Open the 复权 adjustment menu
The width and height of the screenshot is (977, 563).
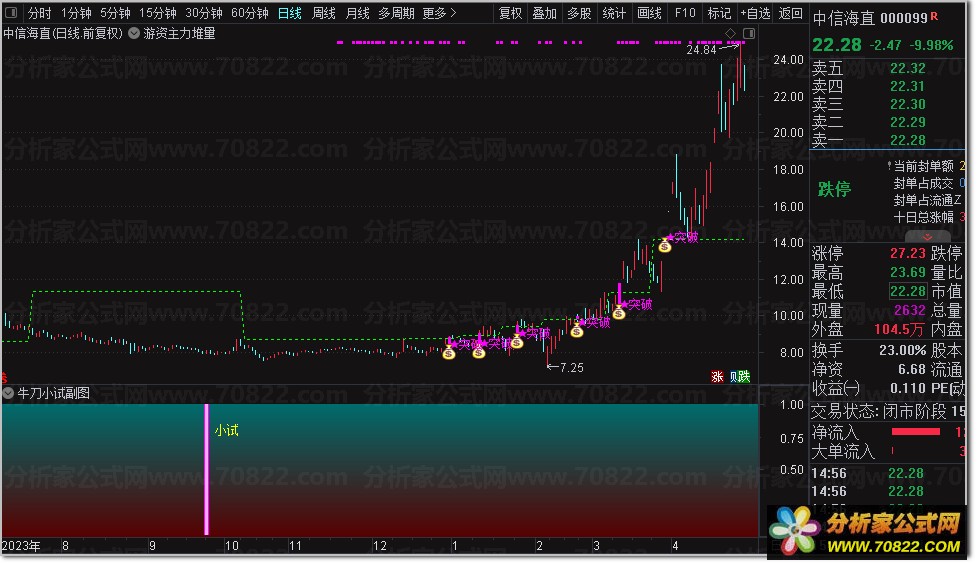510,13
